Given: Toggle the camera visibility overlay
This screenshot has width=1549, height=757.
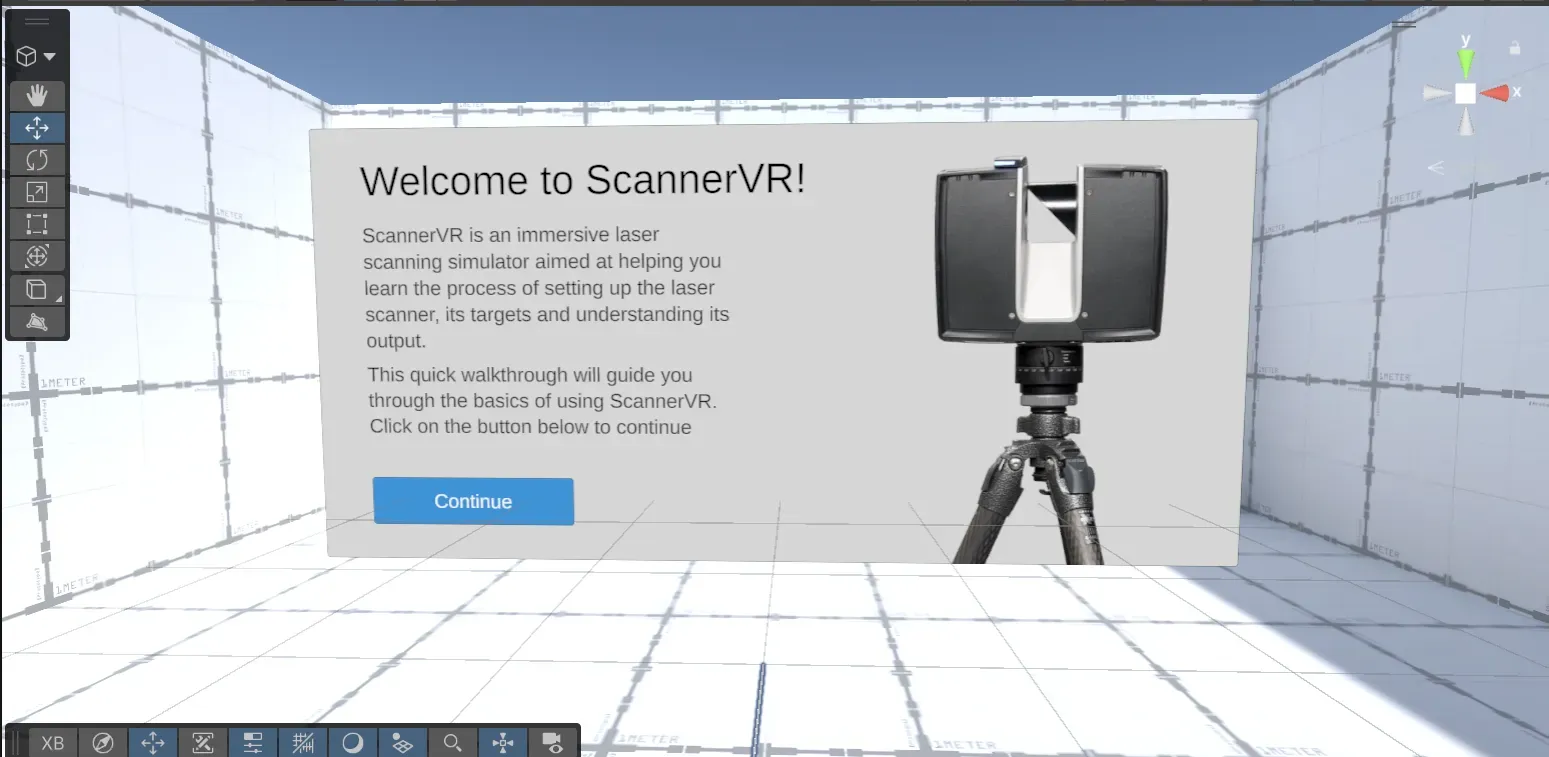Looking at the screenshot, I should 552,742.
